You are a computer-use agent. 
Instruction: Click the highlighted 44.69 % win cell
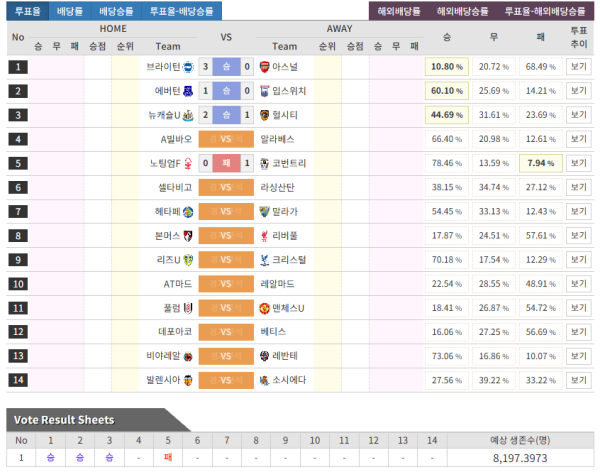point(447,115)
